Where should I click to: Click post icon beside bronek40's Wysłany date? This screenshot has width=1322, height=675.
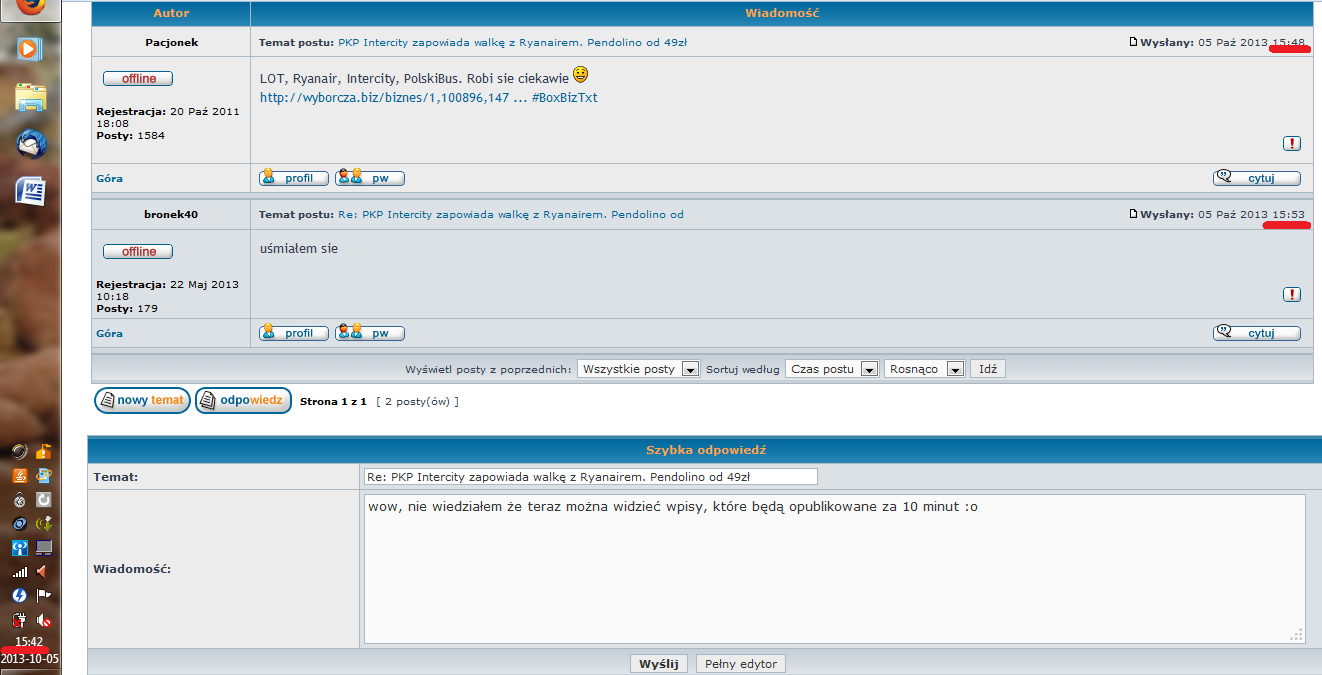[1133, 214]
